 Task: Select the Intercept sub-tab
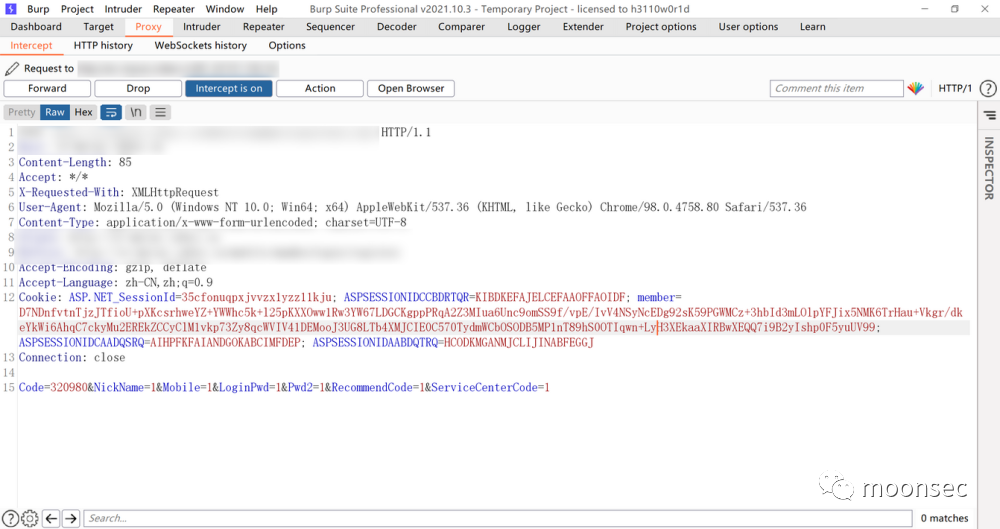point(31,45)
